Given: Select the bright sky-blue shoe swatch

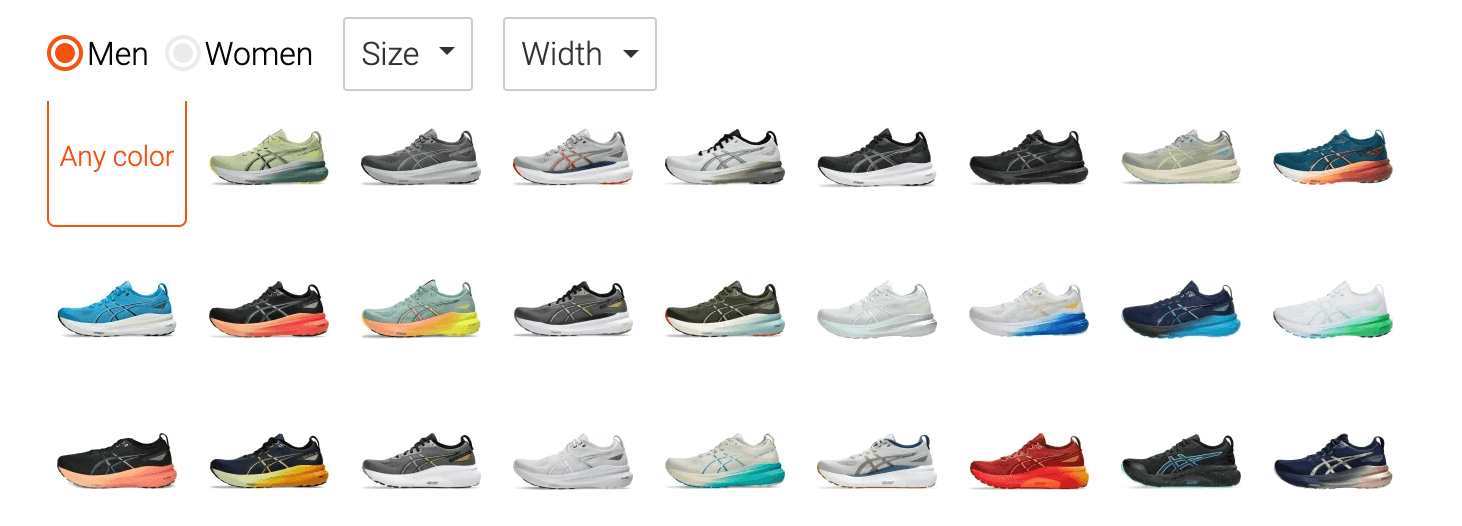Looking at the screenshot, I should point(116,309).
